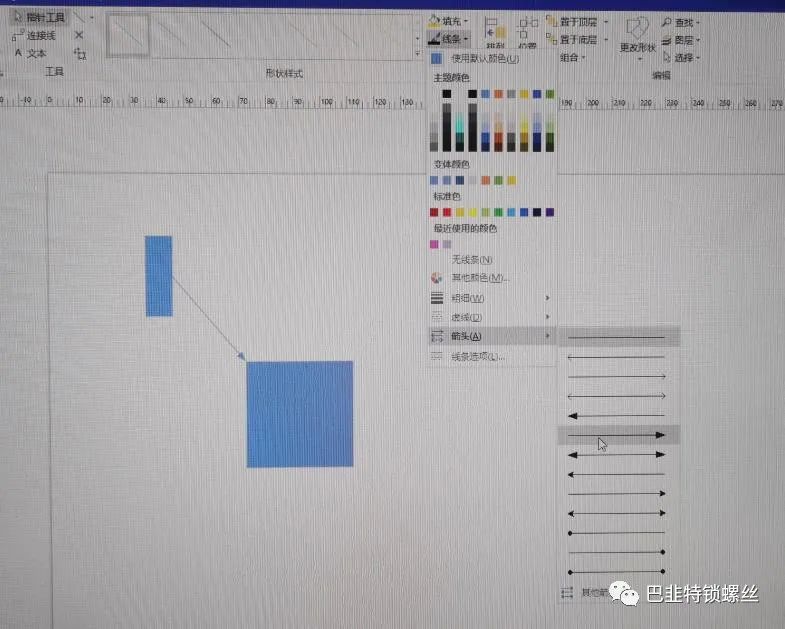Viewport: 785px width, 629px height.
Task: Open 线条选项(L)... line options
Action: click(x=492, y=357)
